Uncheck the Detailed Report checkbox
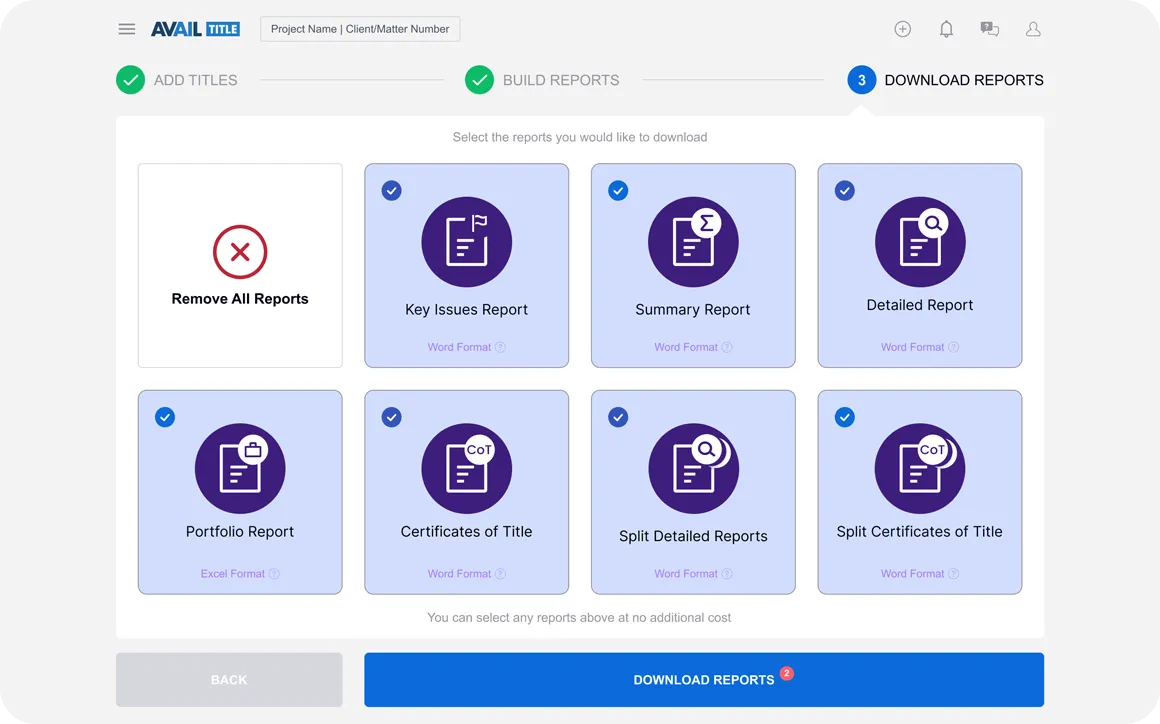Viewport: 1160px width, 724px height. pyautogui.click(x=845, y=190)
